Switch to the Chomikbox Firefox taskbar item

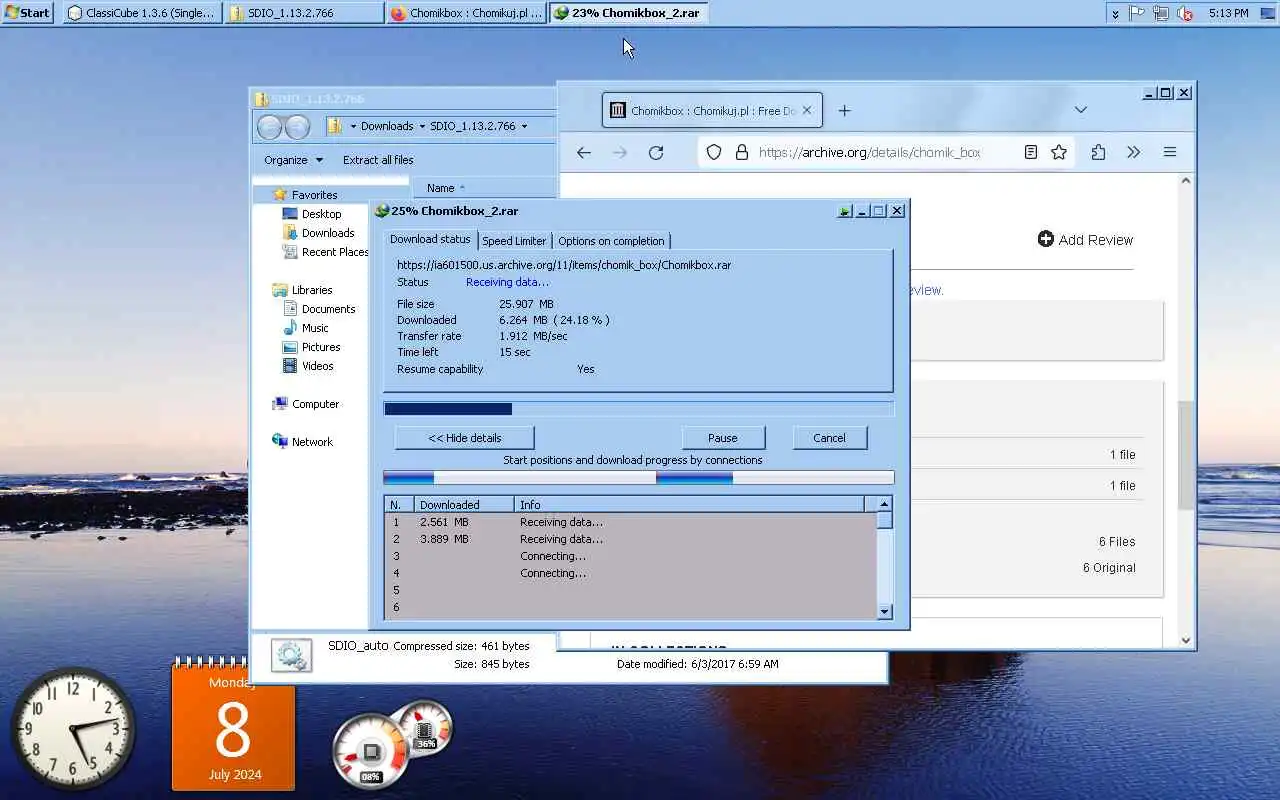pos(466,13)
